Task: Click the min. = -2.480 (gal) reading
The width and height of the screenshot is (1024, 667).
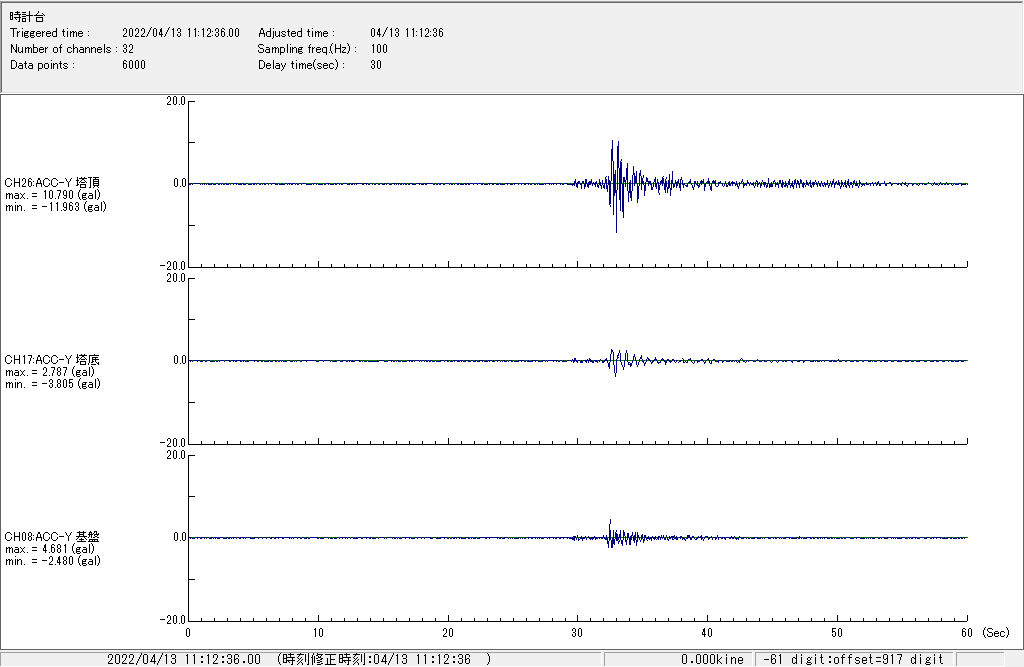Action: tap(52, 561)
